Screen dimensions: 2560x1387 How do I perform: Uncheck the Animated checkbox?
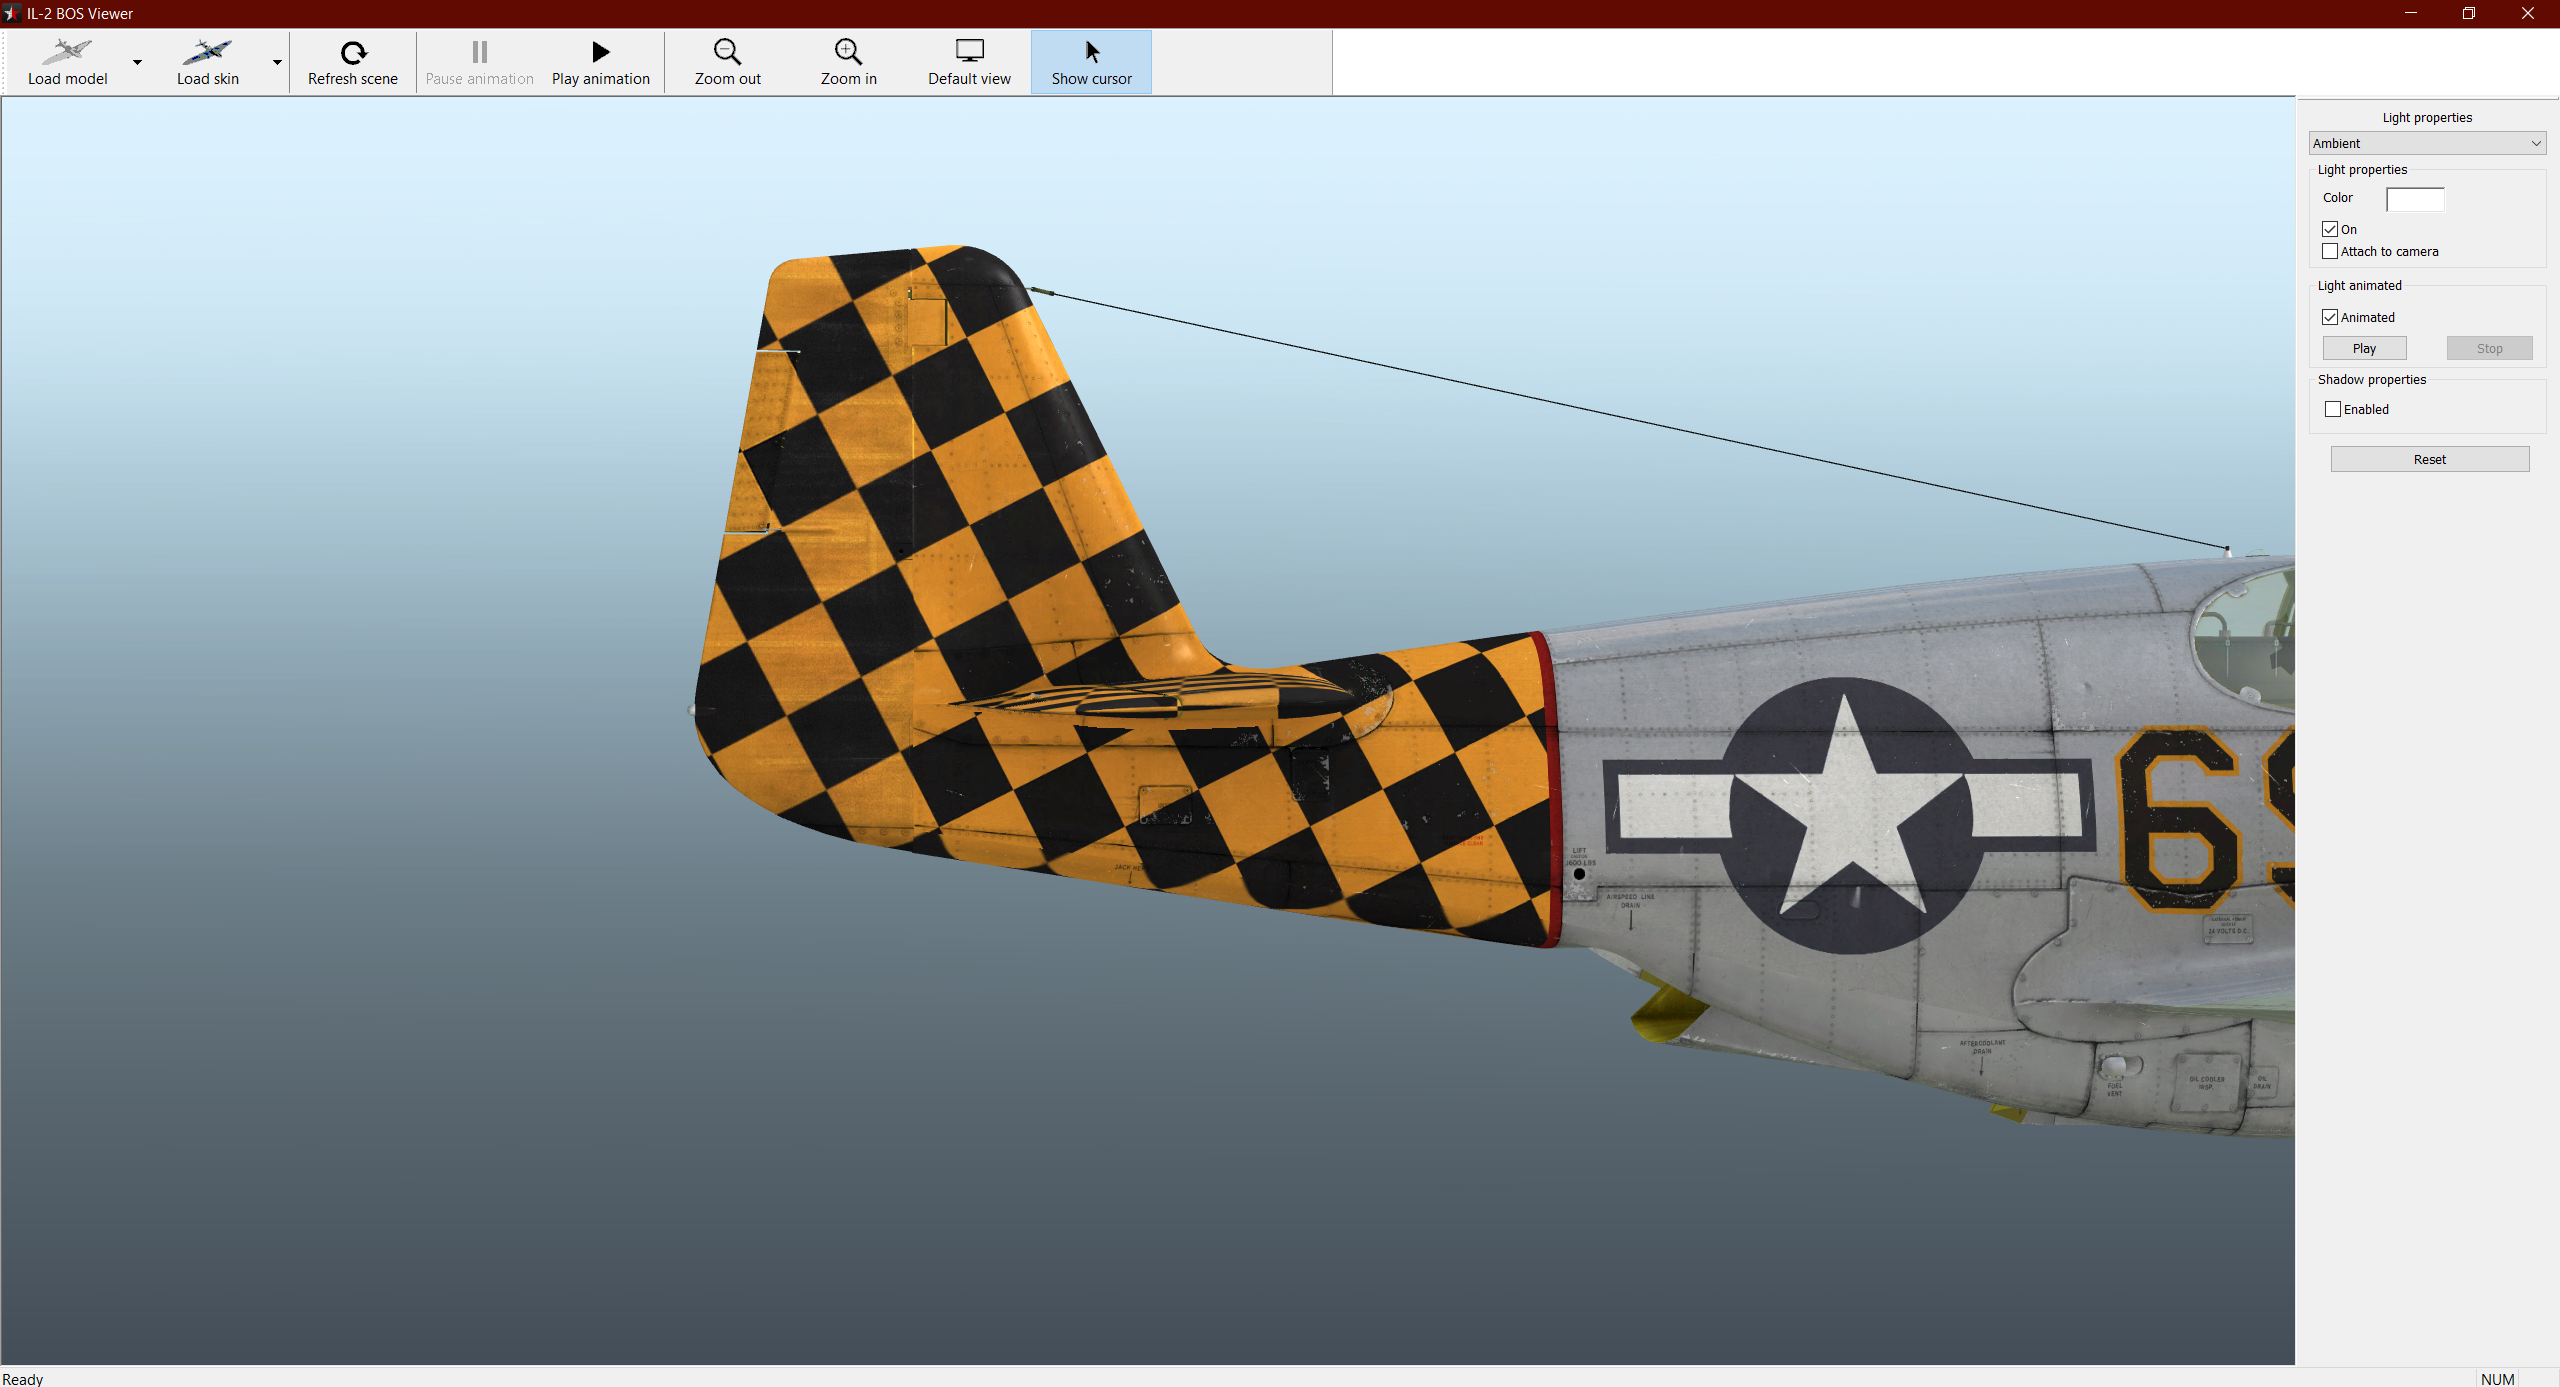coord(2330,317)
